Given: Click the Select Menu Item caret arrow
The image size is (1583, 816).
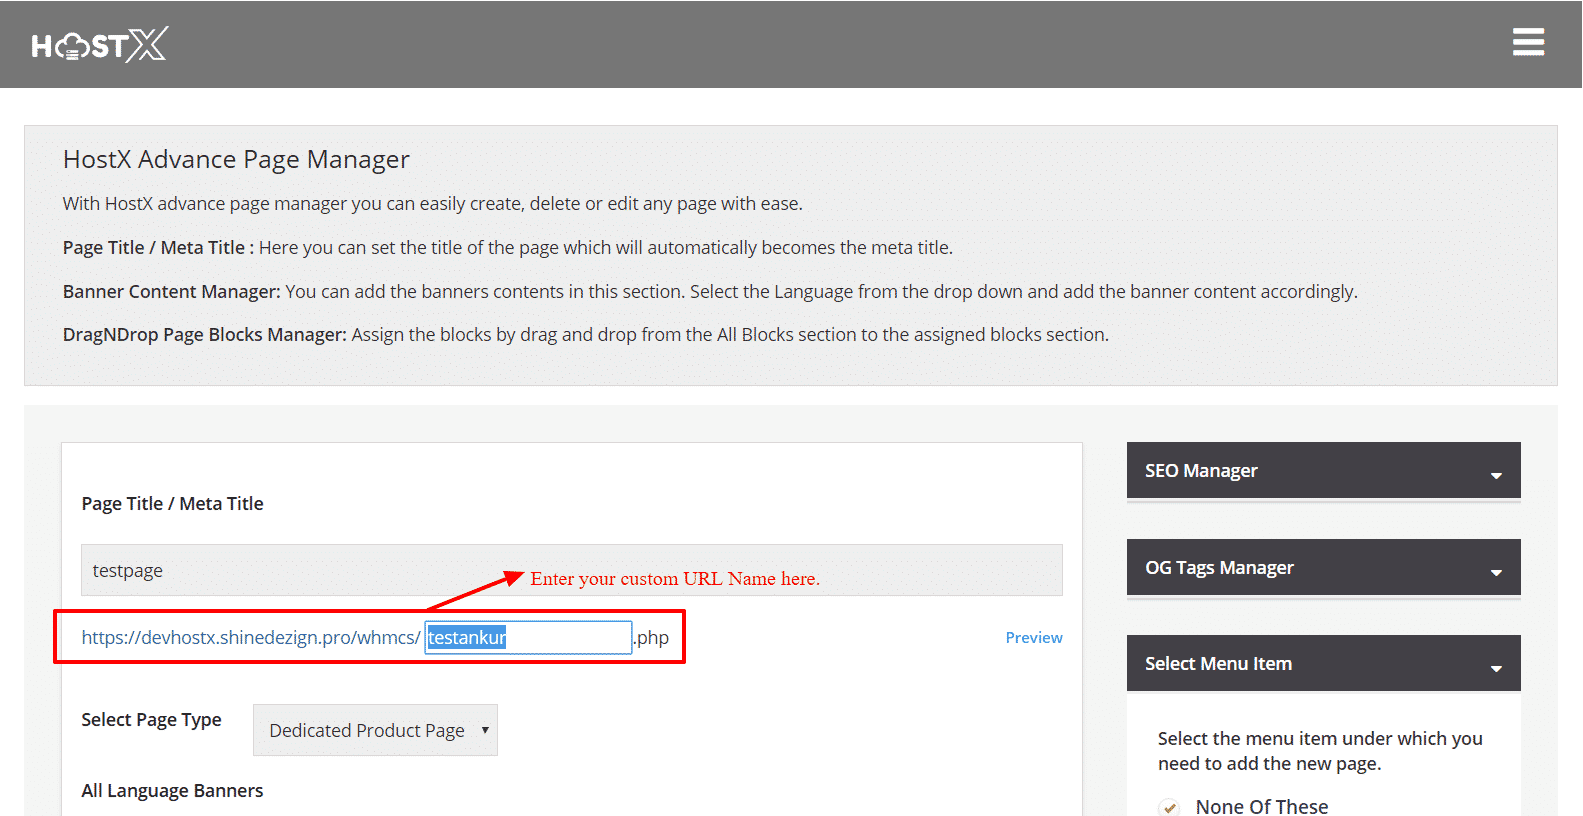Looking at the screenshot, I should pos(1496,668).
